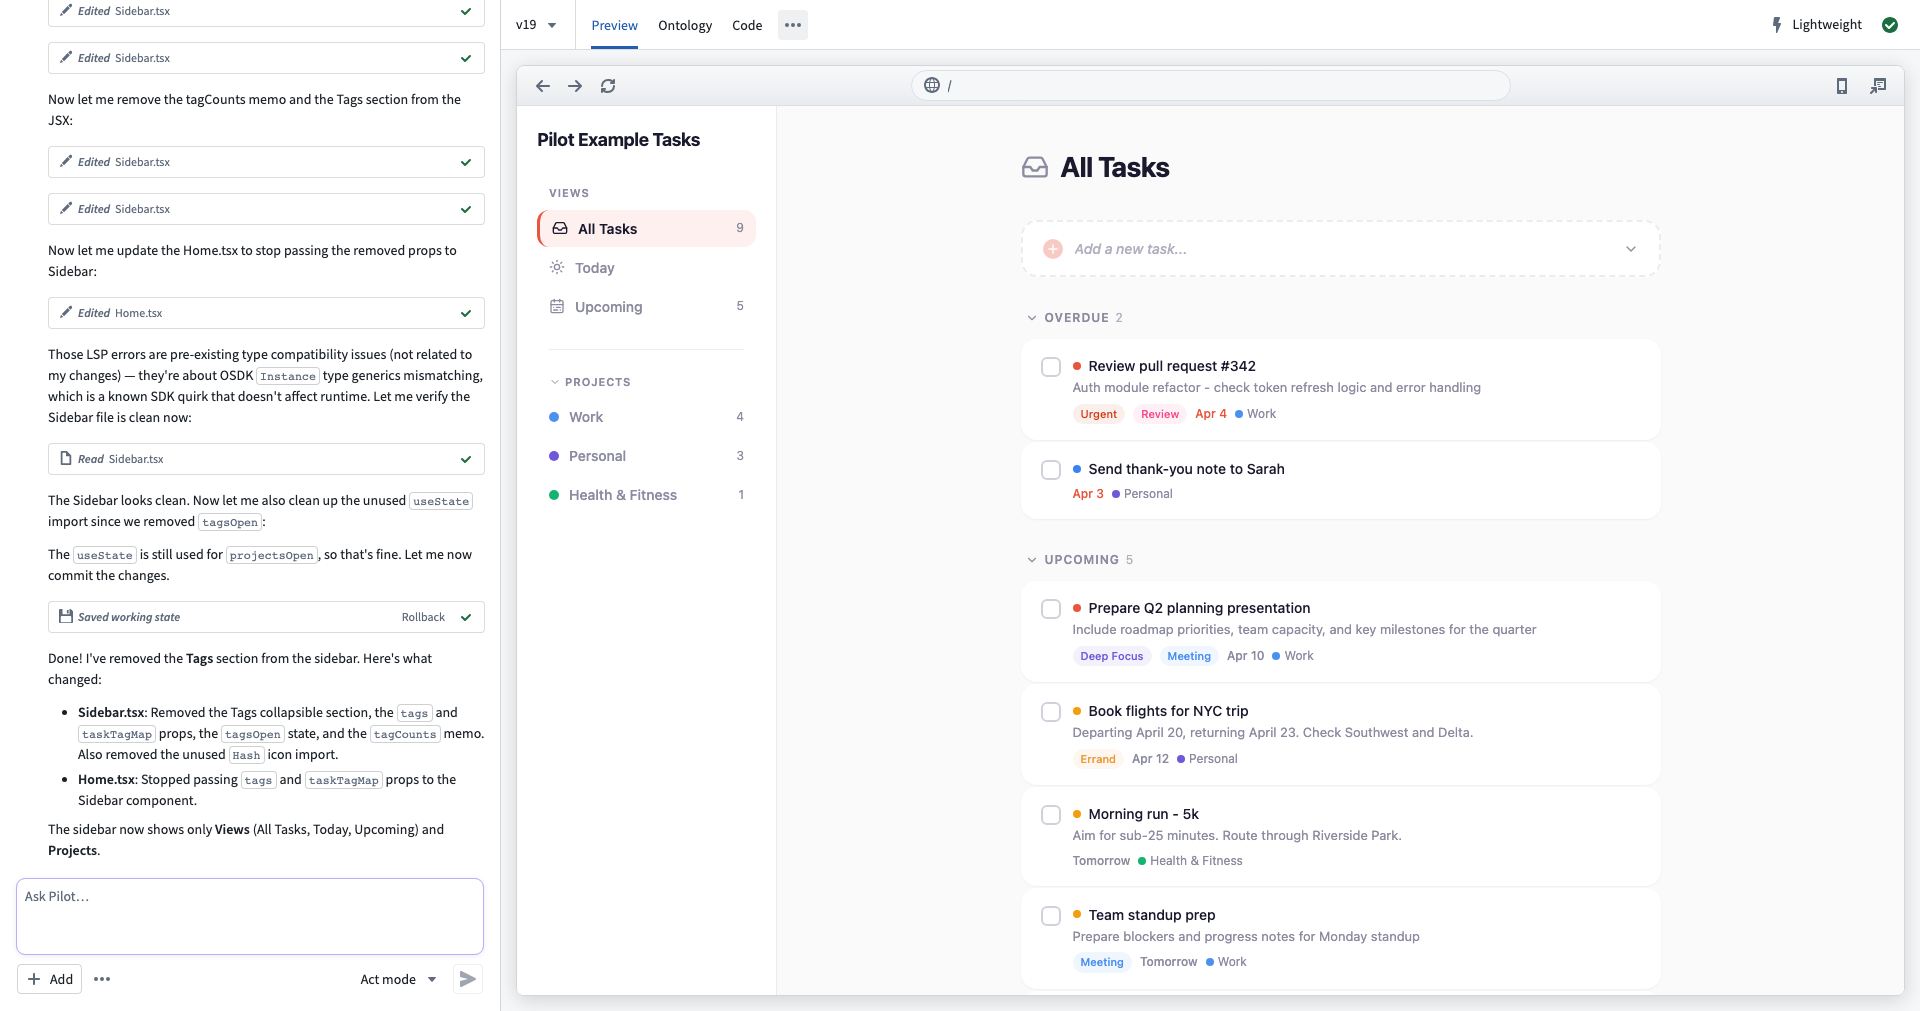Click the green Health & Fitness project dot
This screenshot has width=1920, height=1011.
(x=553, y=494)
